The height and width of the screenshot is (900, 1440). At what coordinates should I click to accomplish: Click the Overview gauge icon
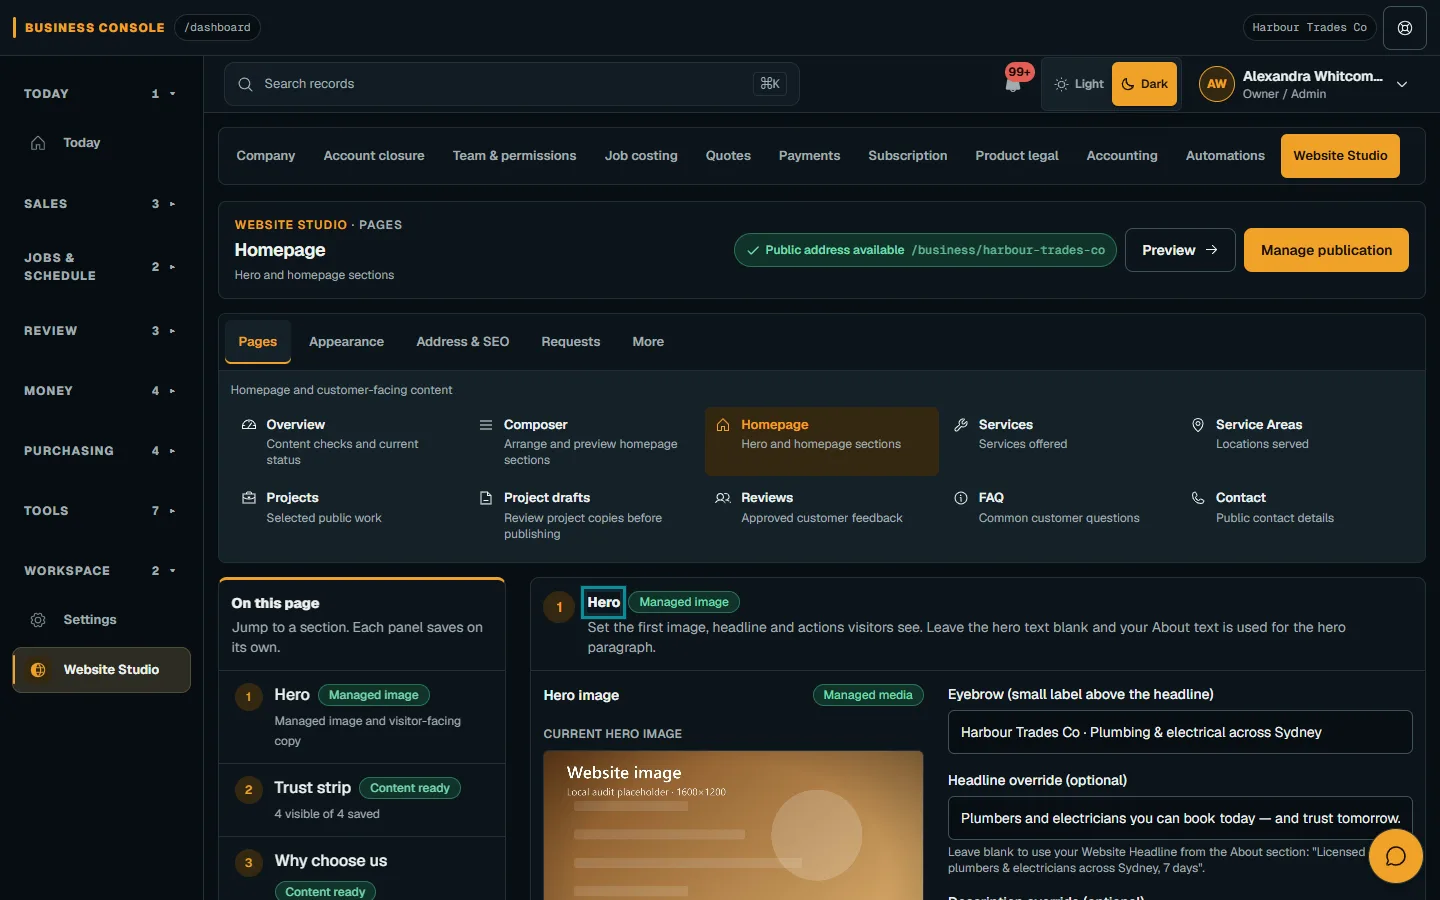(x=249, y=425)
